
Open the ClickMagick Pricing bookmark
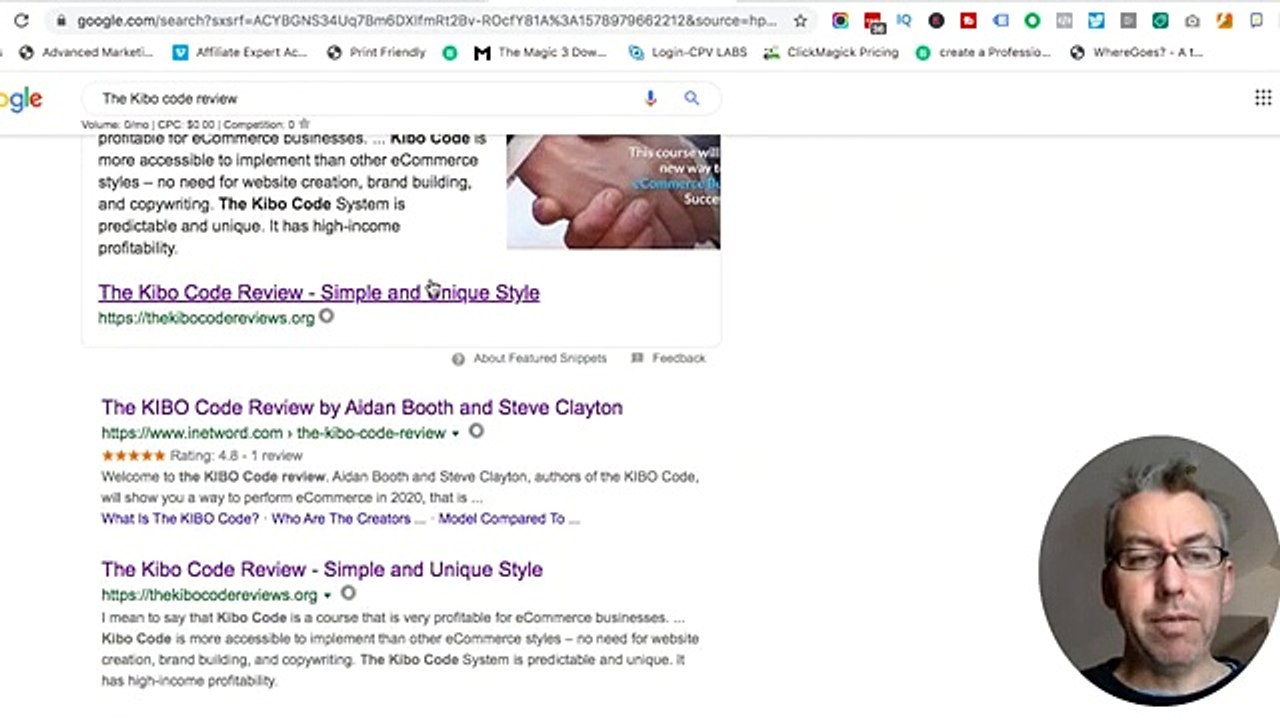831,52
